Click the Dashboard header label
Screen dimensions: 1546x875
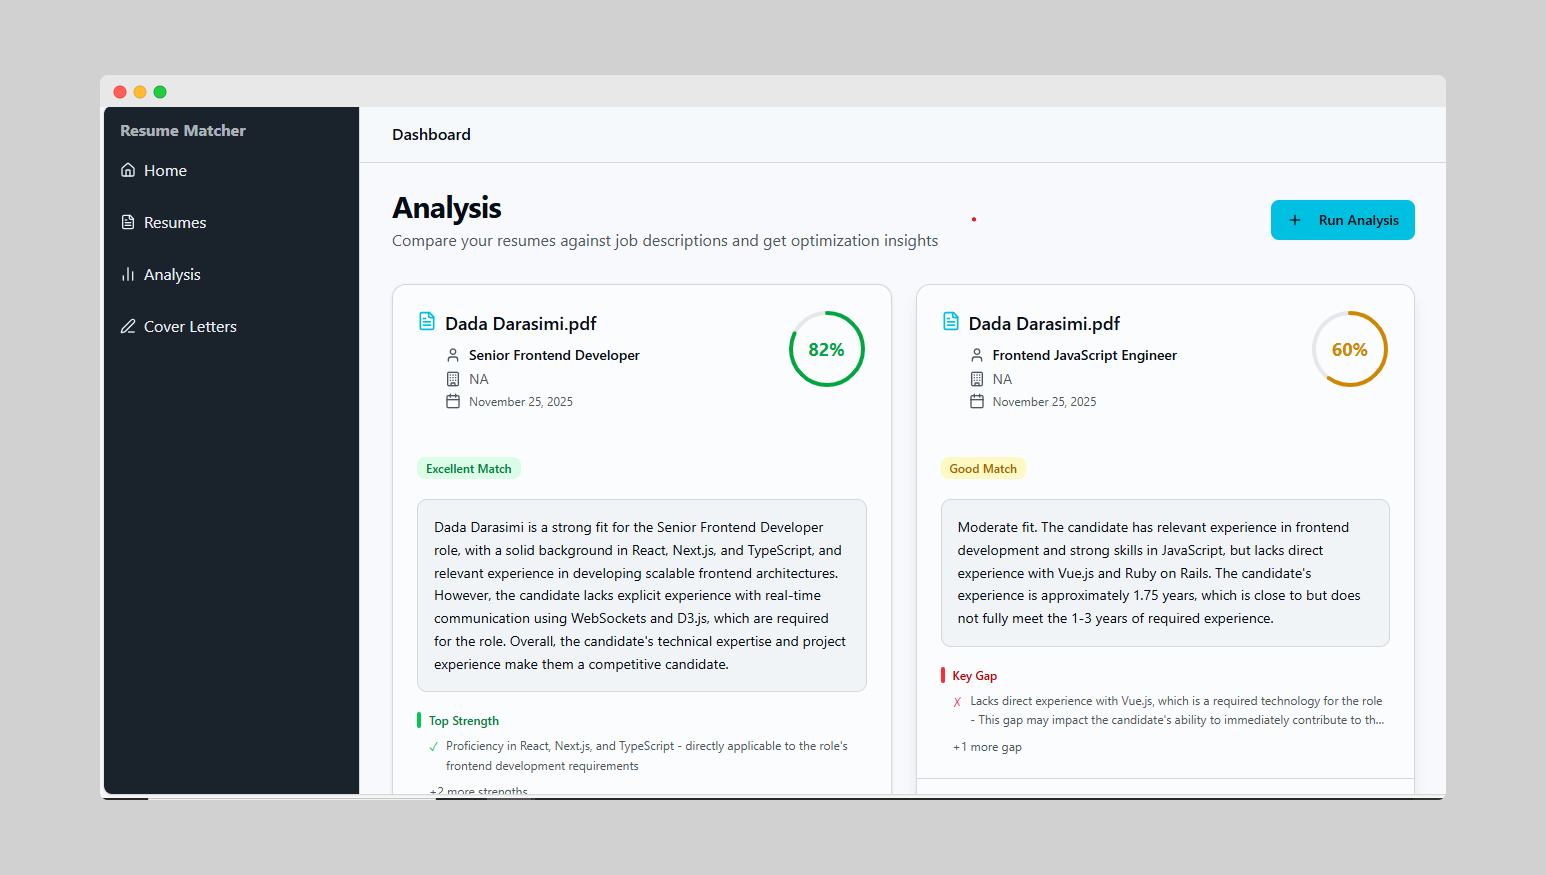(431, 134)
